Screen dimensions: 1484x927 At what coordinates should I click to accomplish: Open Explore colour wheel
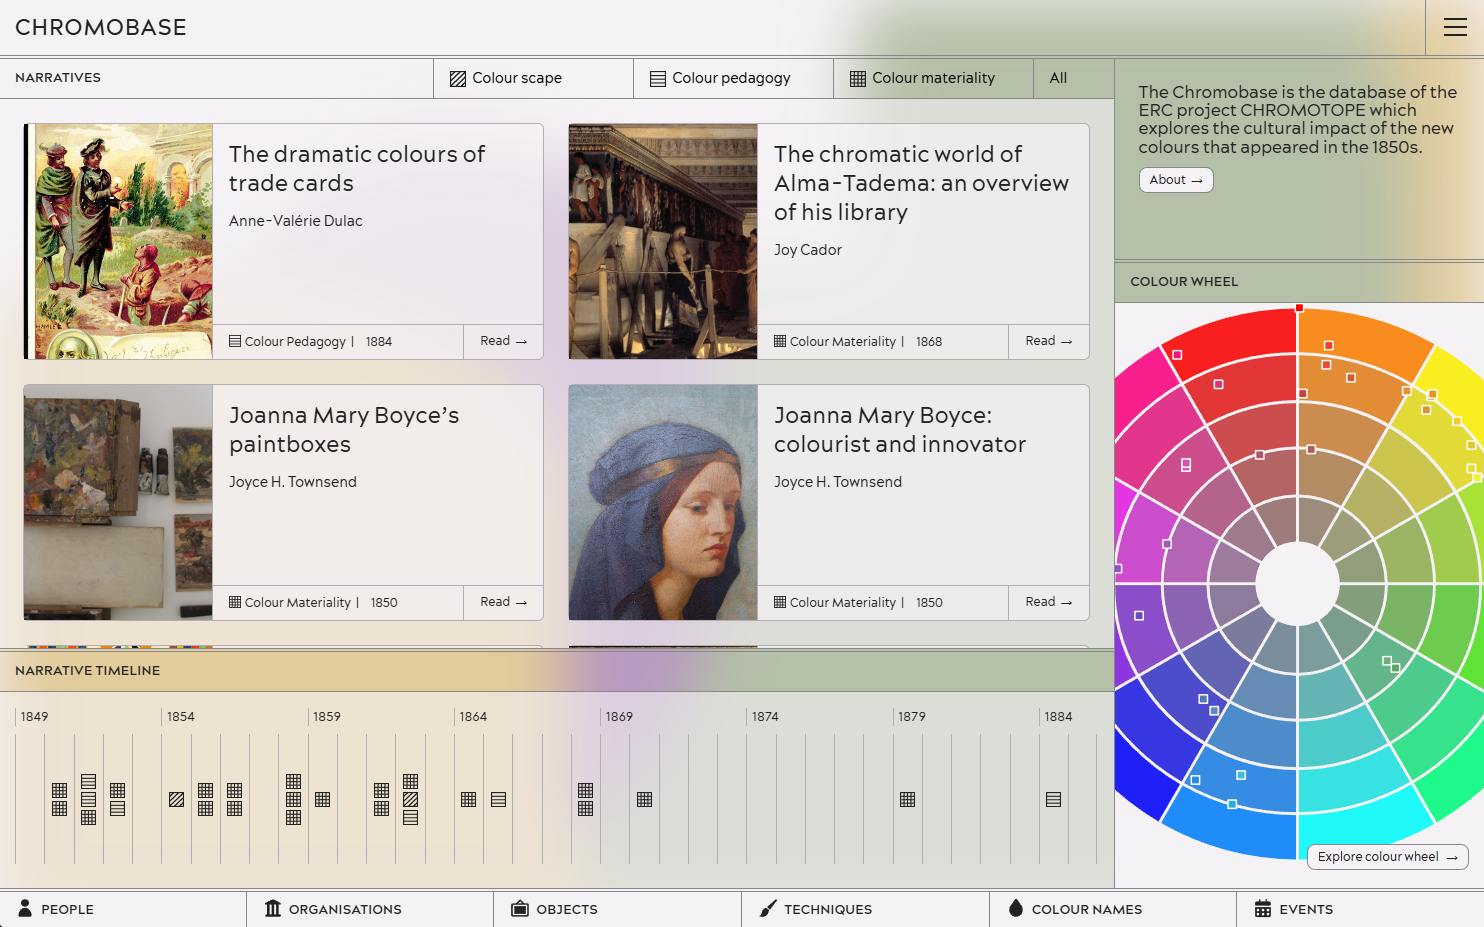point(1387,857)
